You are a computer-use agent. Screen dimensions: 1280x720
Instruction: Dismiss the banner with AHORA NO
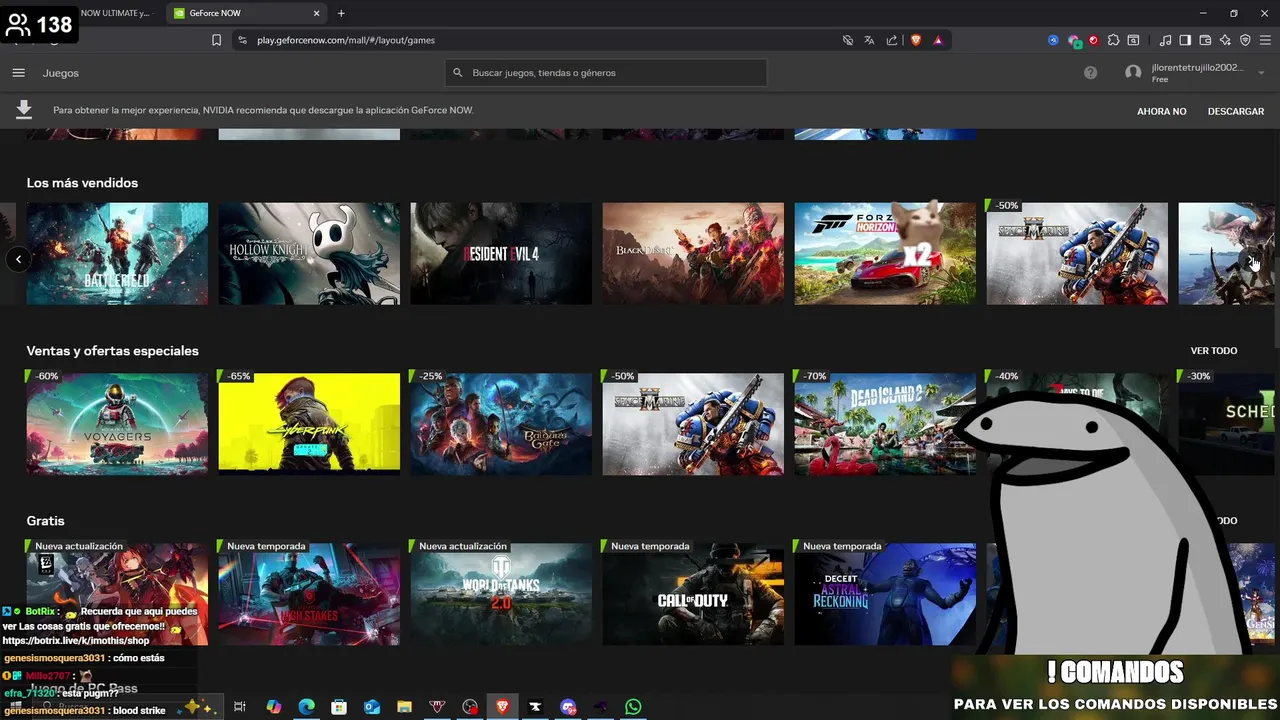click(1161, 111)
